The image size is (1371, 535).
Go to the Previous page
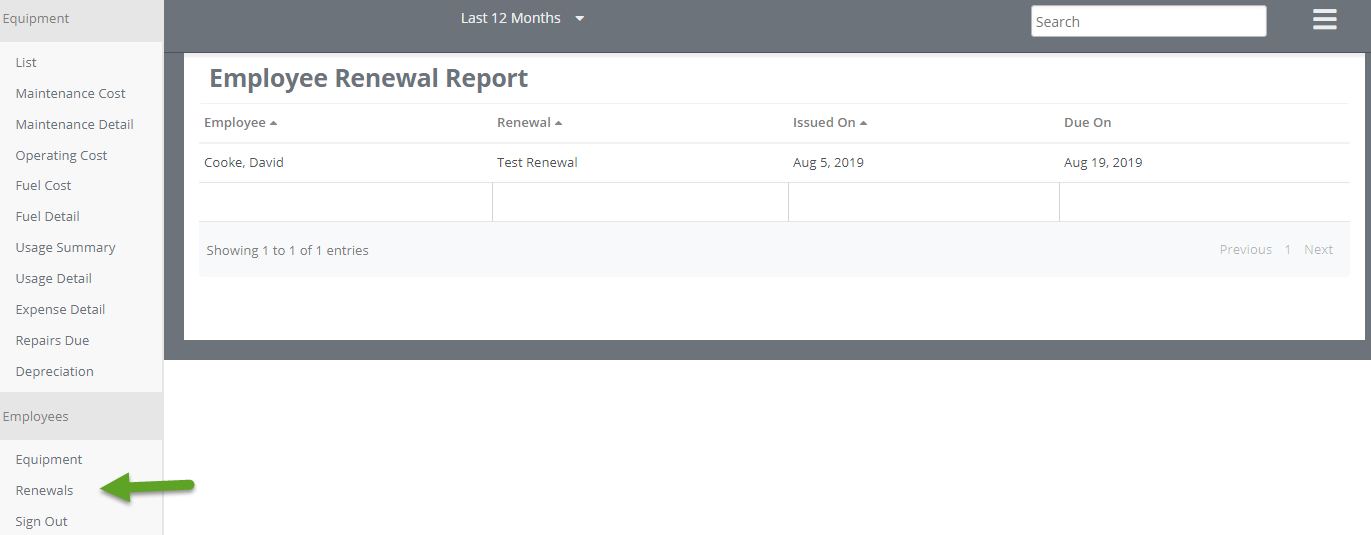pyautogui.click(x=1246, y=249)
